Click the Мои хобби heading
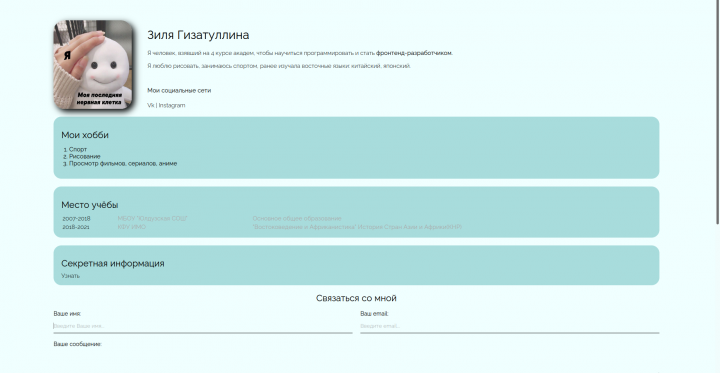Screen dimensions: 720x373 click(x=85, y=135)
